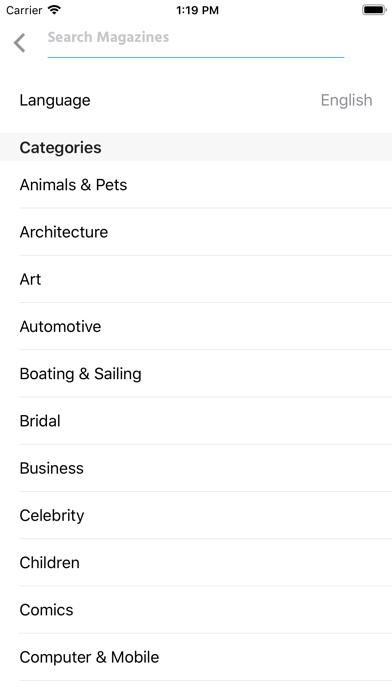Open the Architecture category
392x696 pixels.
196,232
